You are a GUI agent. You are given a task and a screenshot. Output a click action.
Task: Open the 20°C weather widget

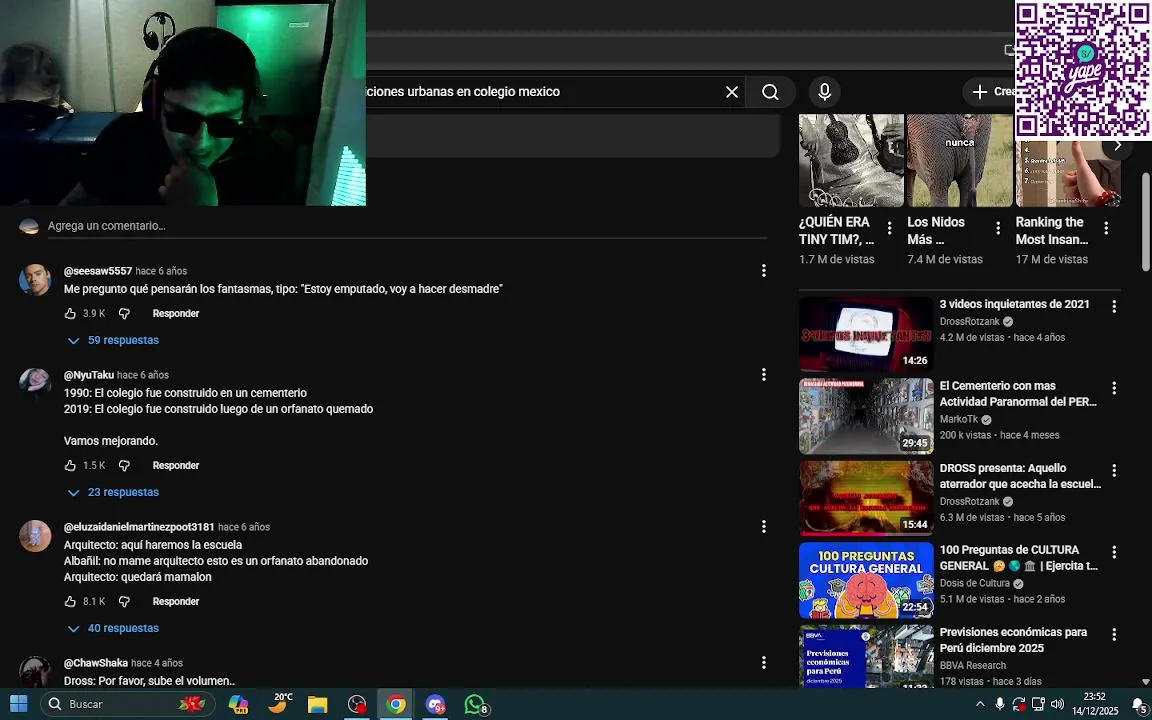pos(280,704)
